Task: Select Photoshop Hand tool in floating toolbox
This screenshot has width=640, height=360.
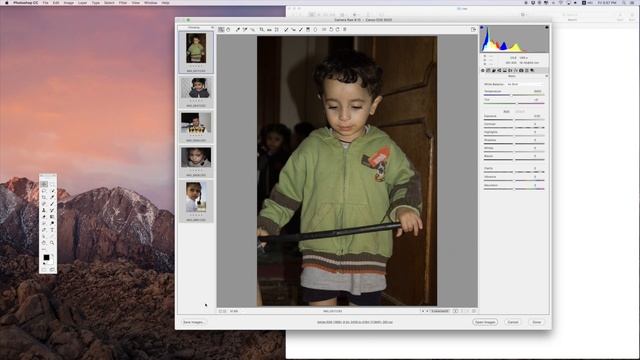Action: [44, 242]
